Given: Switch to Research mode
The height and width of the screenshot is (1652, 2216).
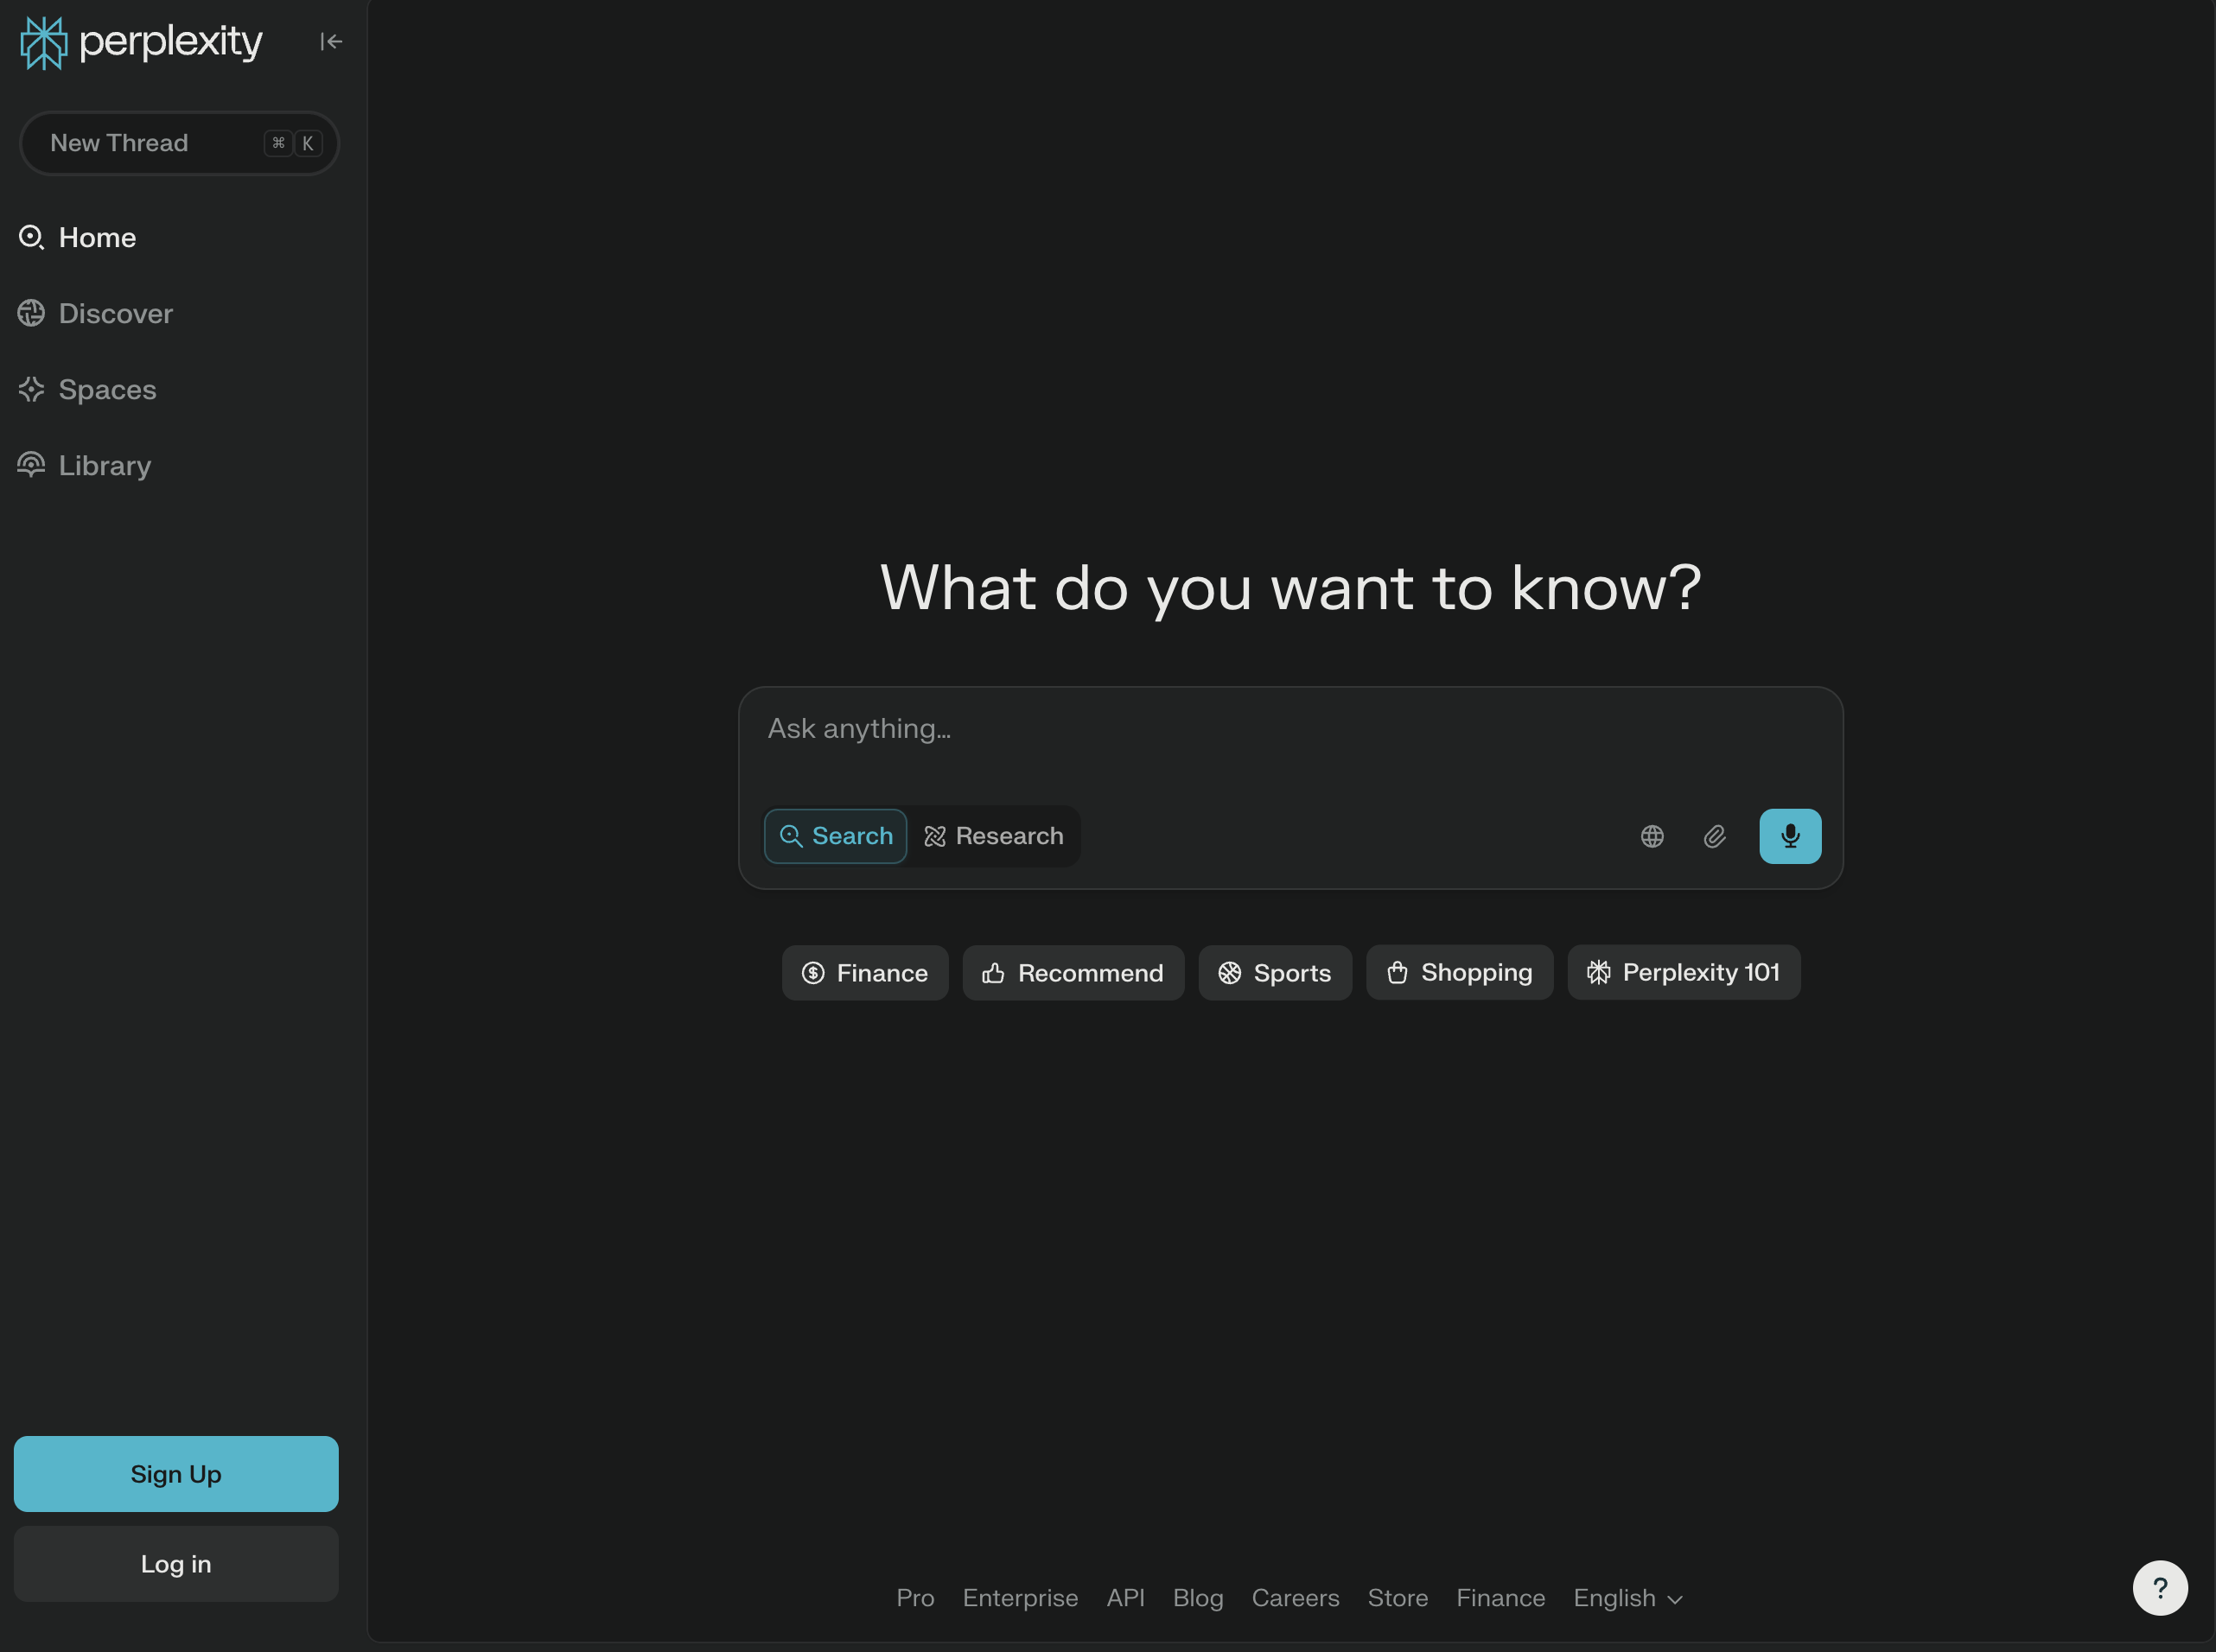Looking at the screenshot, I should 994,836.
